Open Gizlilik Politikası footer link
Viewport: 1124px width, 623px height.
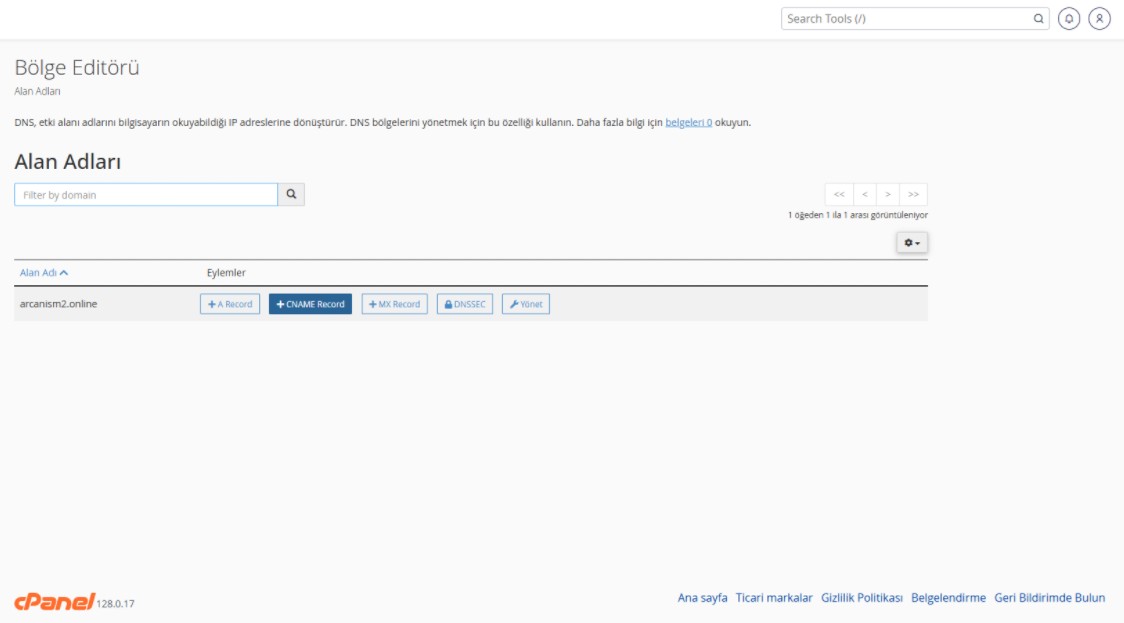pos(861,598)
